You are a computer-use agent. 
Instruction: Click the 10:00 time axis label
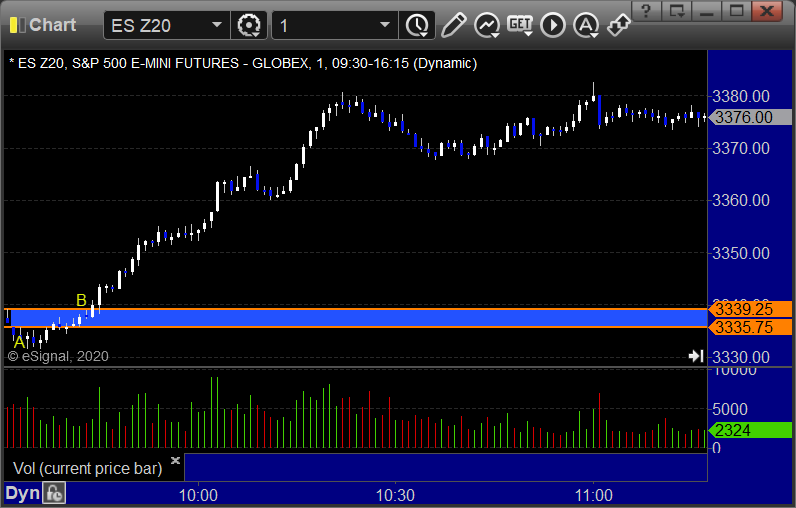[x=198, y=495]
